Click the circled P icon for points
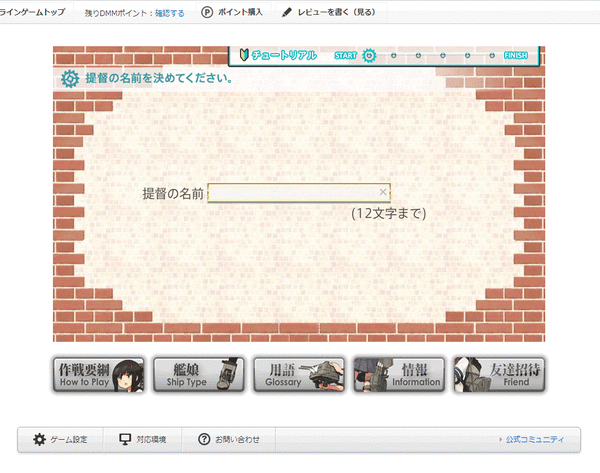 tap(207, 13)
